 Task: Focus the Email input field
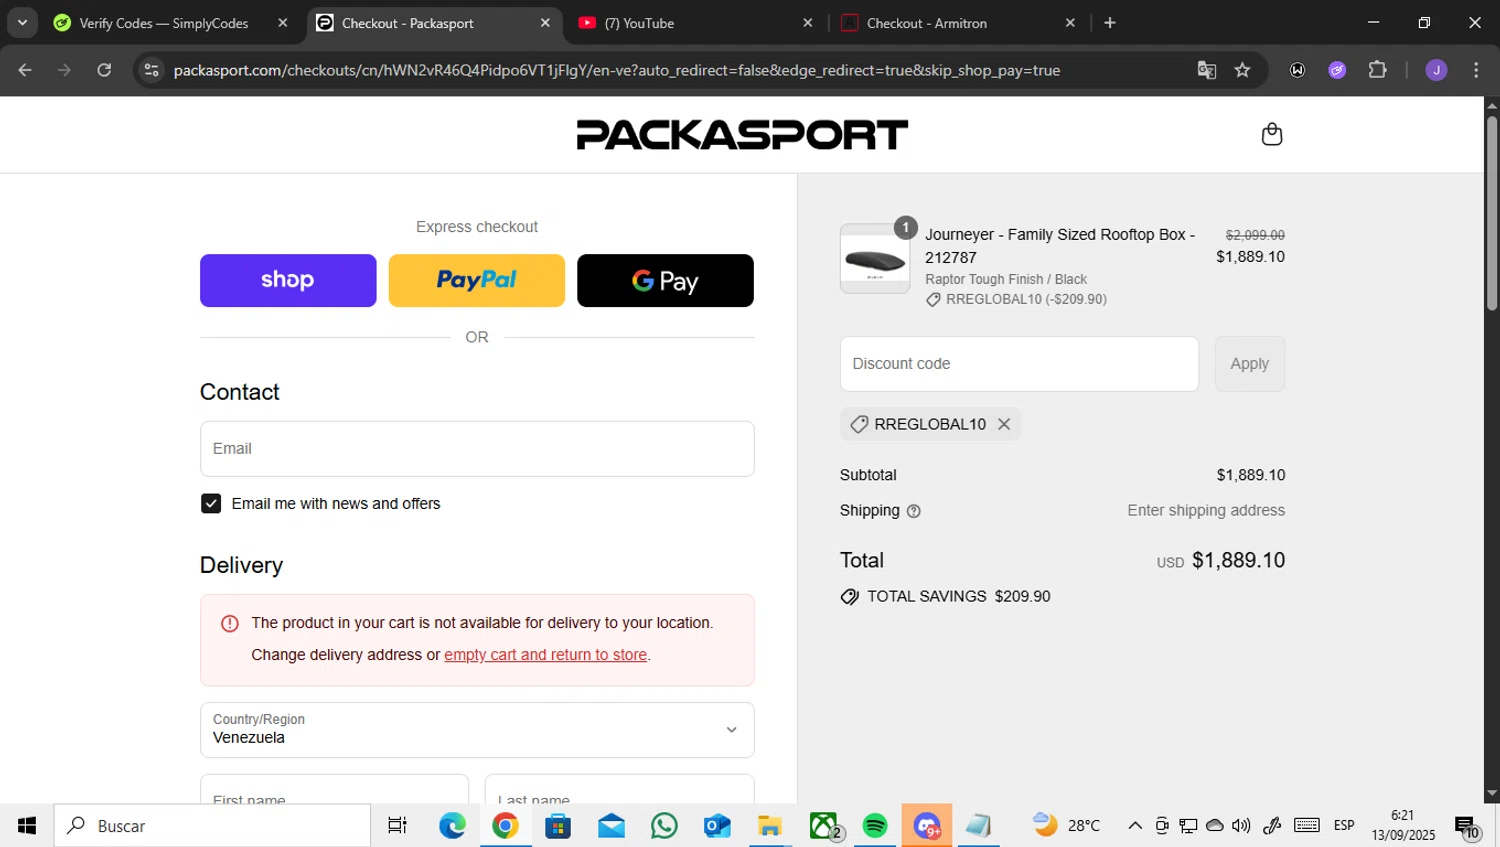[x=477, y=449]
